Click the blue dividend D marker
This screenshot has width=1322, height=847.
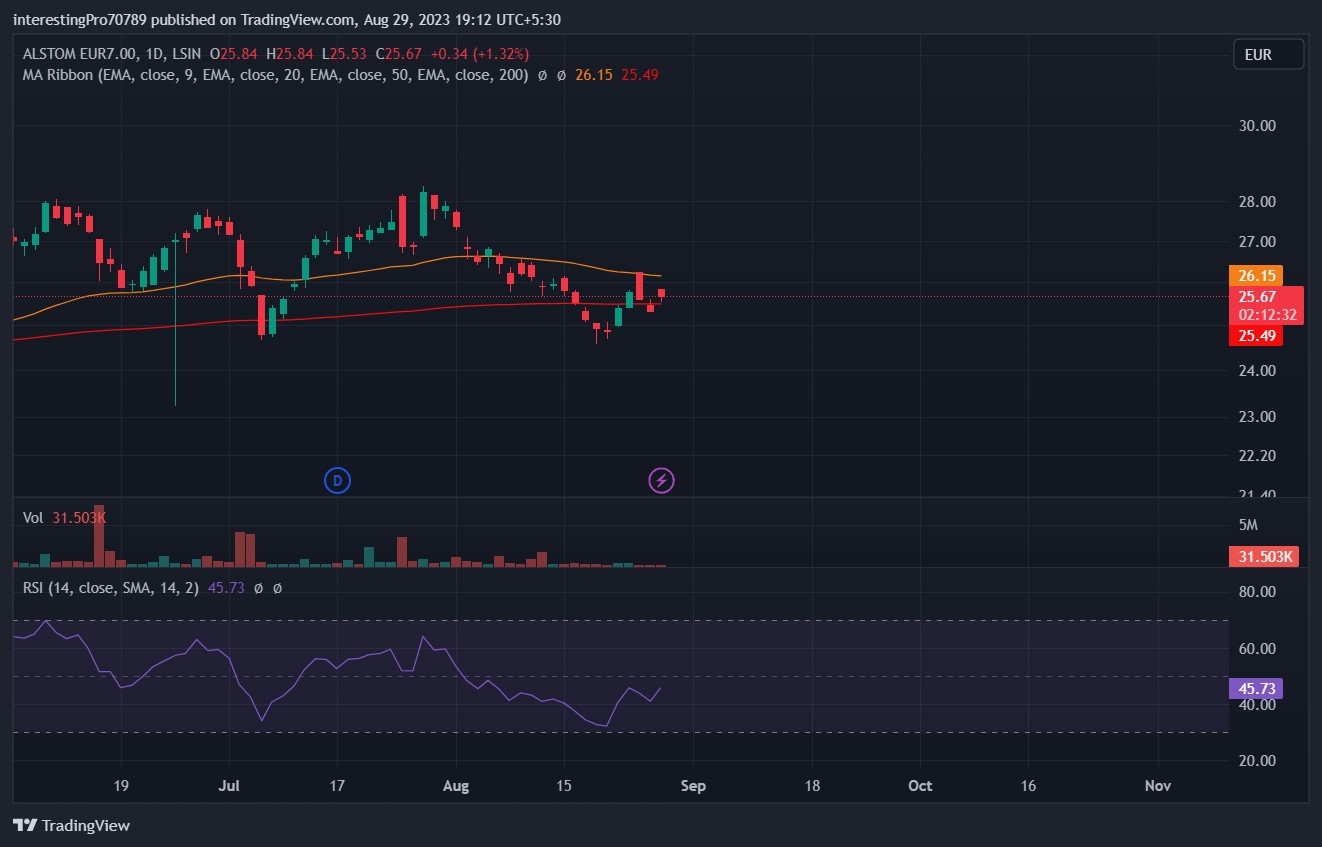337,481
